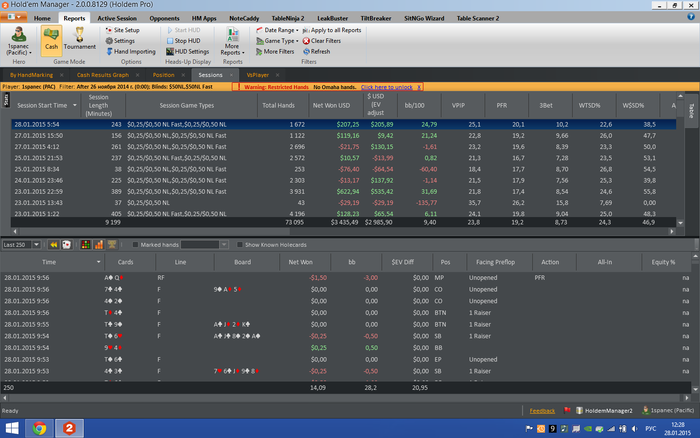Open the HM Apps tab
The height and width of the screenshot is (438, 700).
(204, 18)
